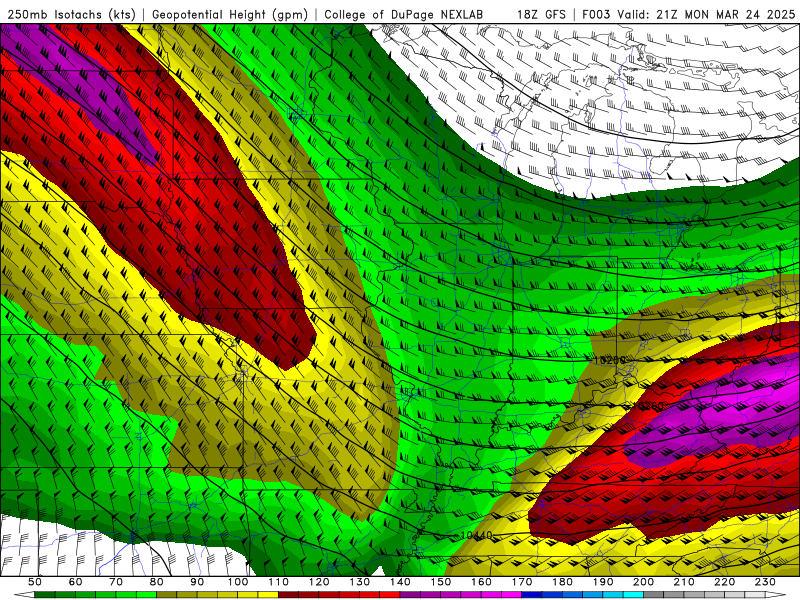Screen dimensions: 800x600
Task: Click the 160 kt value on the color scale
Action: pyautogui.click(x=481, y=582)
